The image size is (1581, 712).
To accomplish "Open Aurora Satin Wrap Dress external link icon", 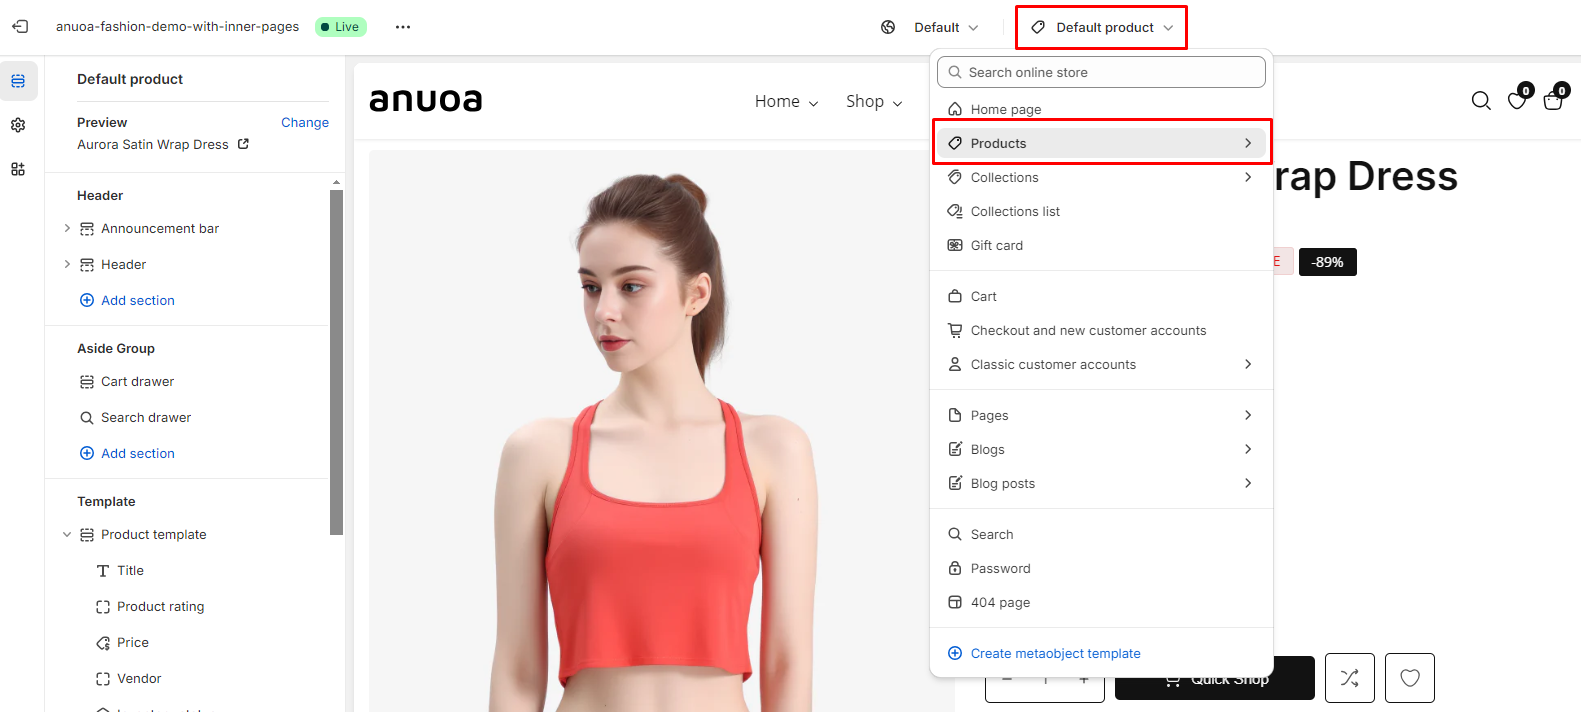I will tap(243, 144).
